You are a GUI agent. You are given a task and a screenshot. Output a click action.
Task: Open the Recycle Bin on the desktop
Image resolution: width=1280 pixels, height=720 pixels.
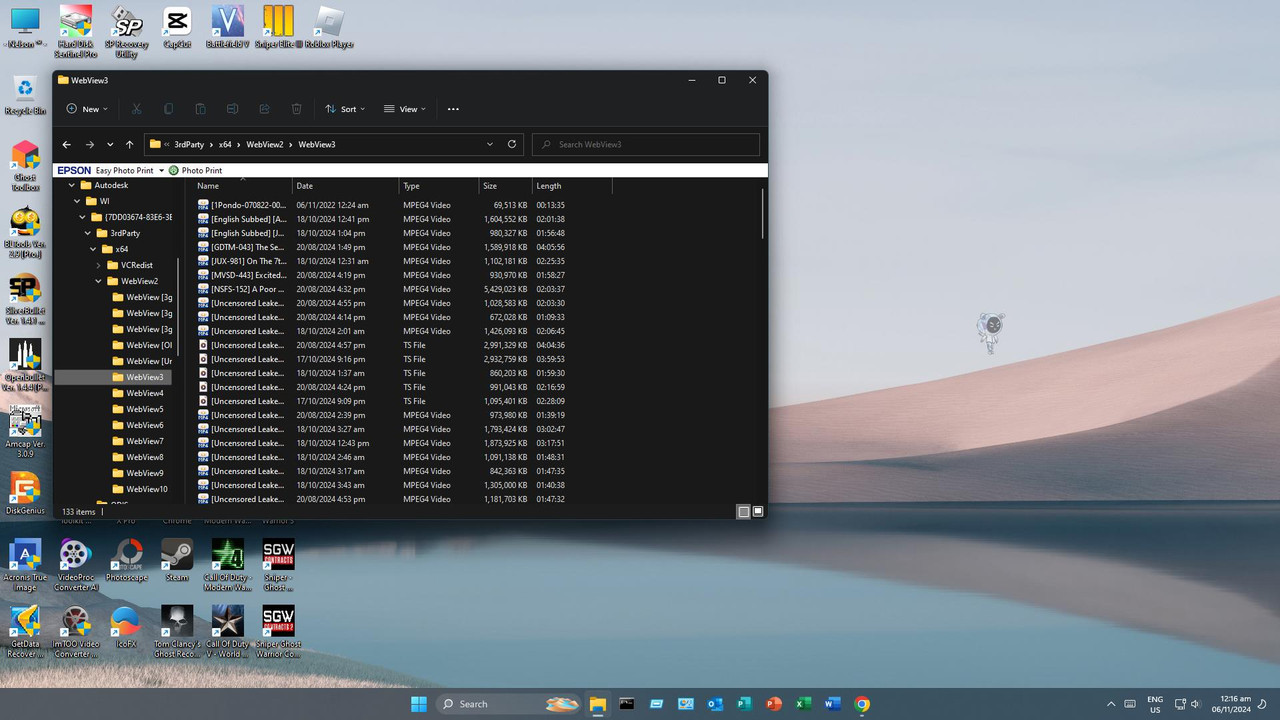[25, 95]
